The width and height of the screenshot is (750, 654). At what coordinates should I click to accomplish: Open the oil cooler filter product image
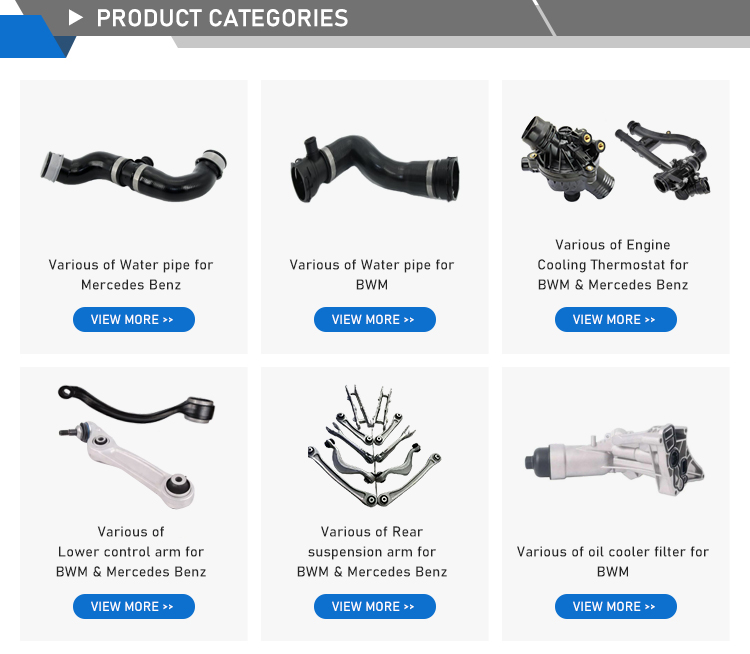click(614, 460)
